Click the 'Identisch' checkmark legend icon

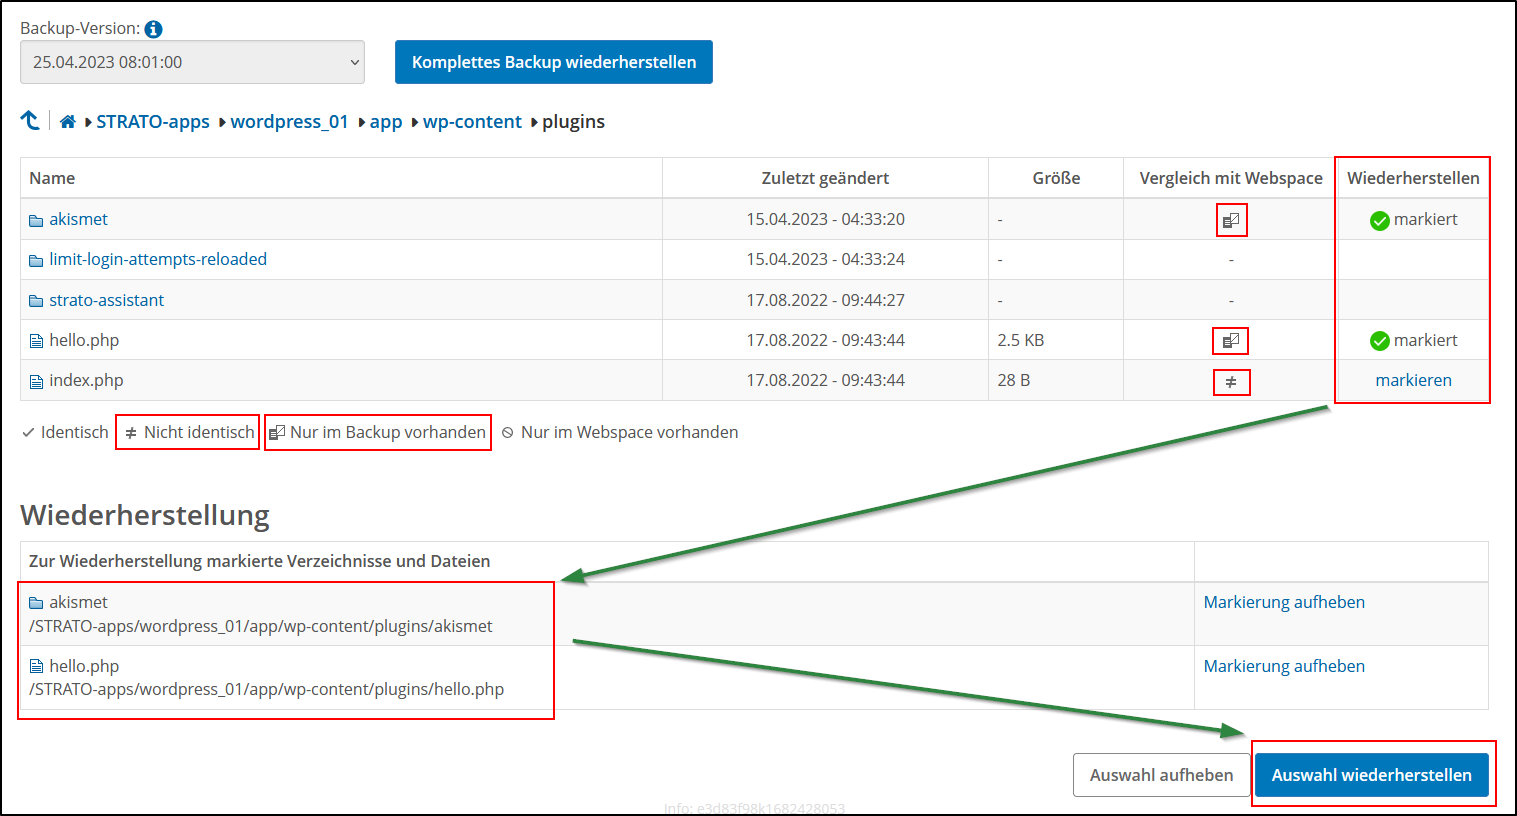28,432
